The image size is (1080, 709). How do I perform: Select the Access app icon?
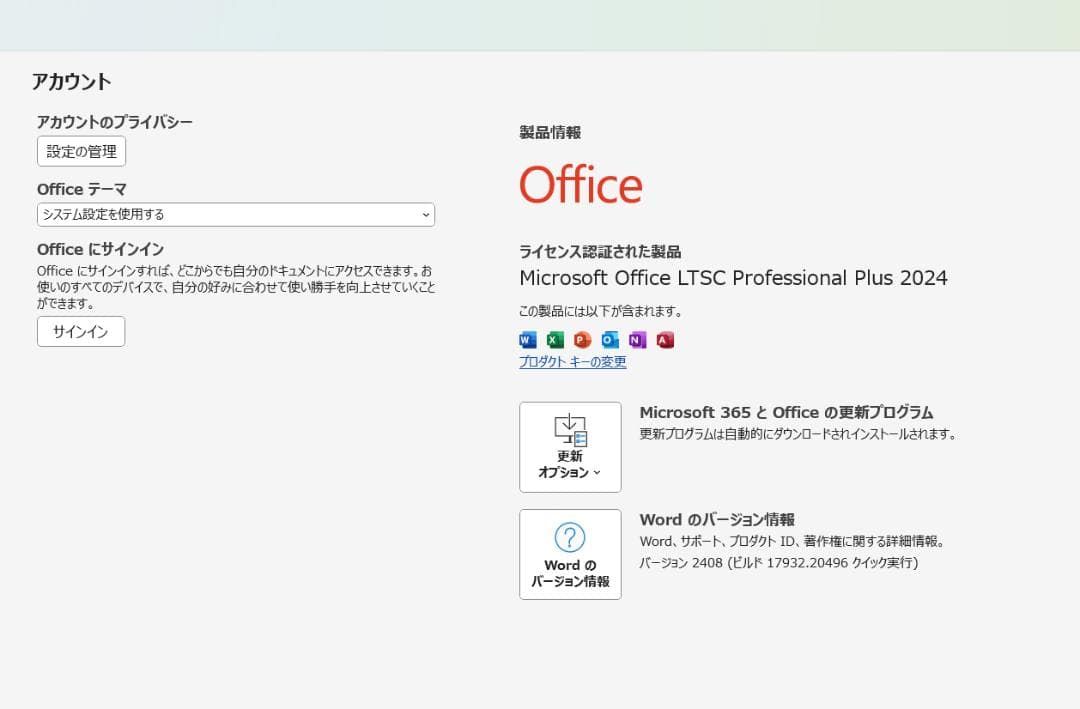pyautogui.click(x=665, y=340)
